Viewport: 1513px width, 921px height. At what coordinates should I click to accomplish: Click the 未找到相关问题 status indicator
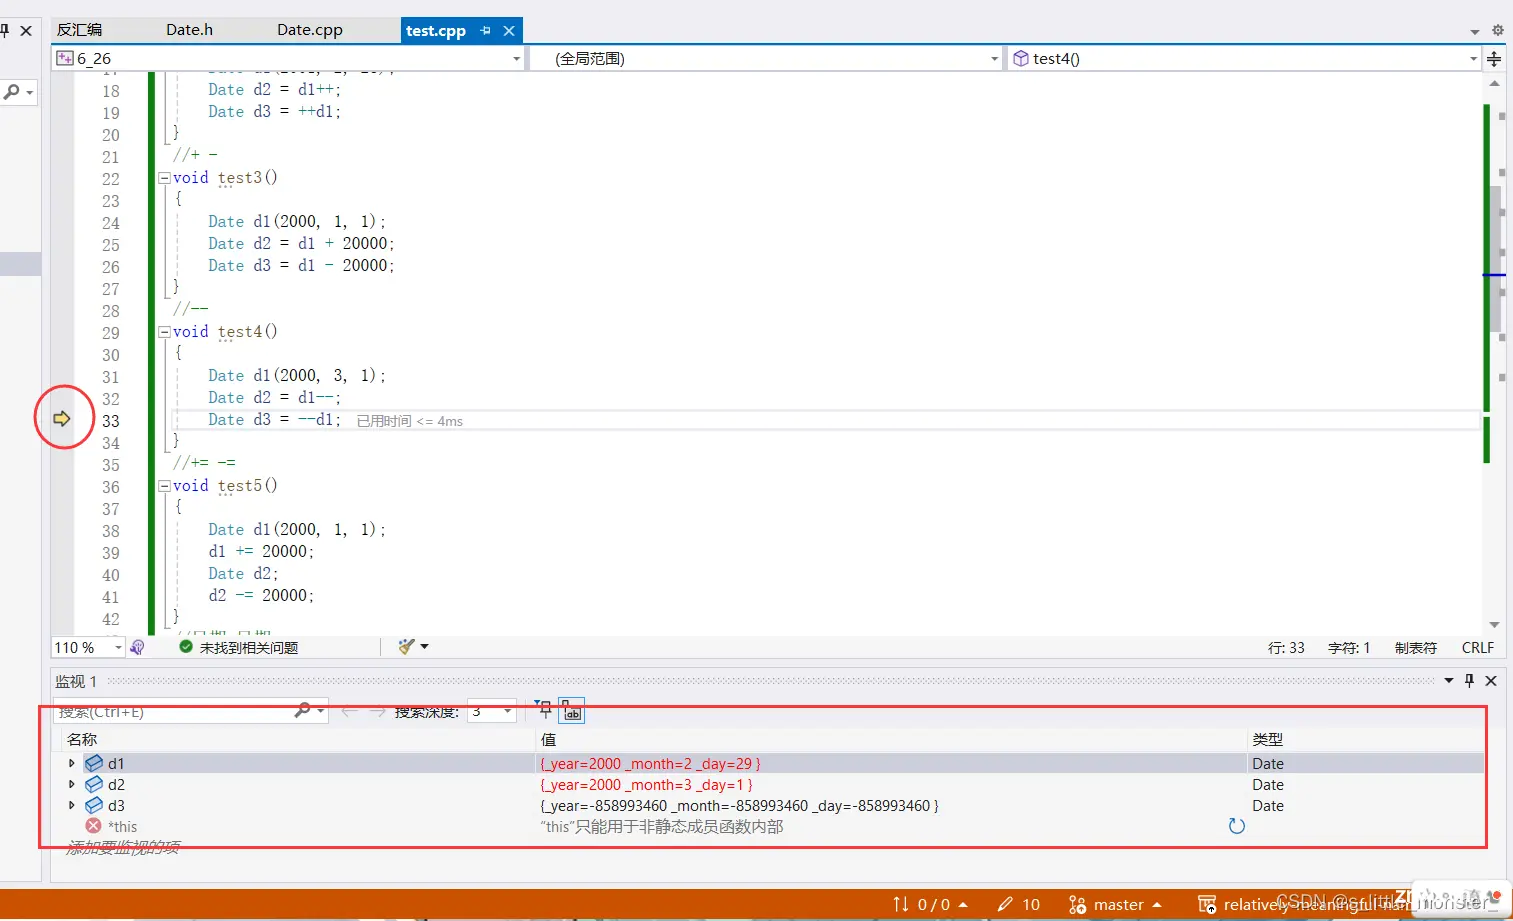click(x=239, y=648)
